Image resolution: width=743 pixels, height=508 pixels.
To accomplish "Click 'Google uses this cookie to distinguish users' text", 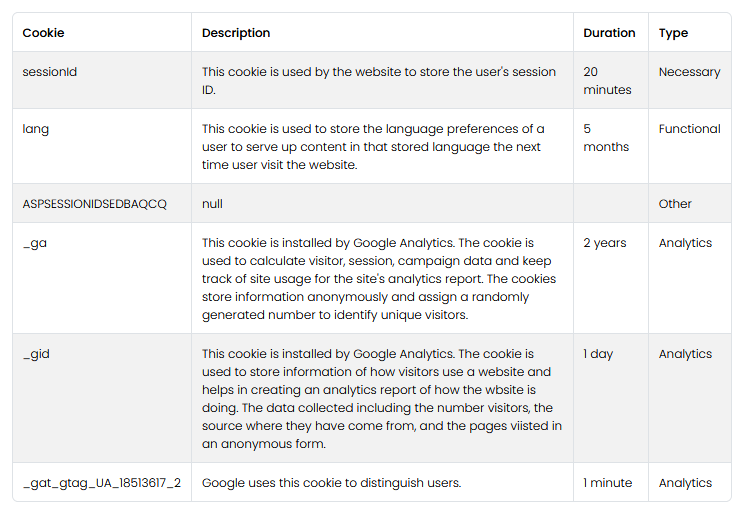I will tap(331, 483).
